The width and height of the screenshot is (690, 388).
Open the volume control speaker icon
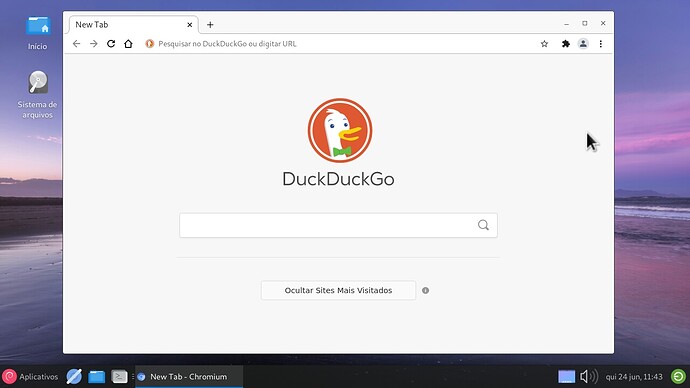coord(588,377)
